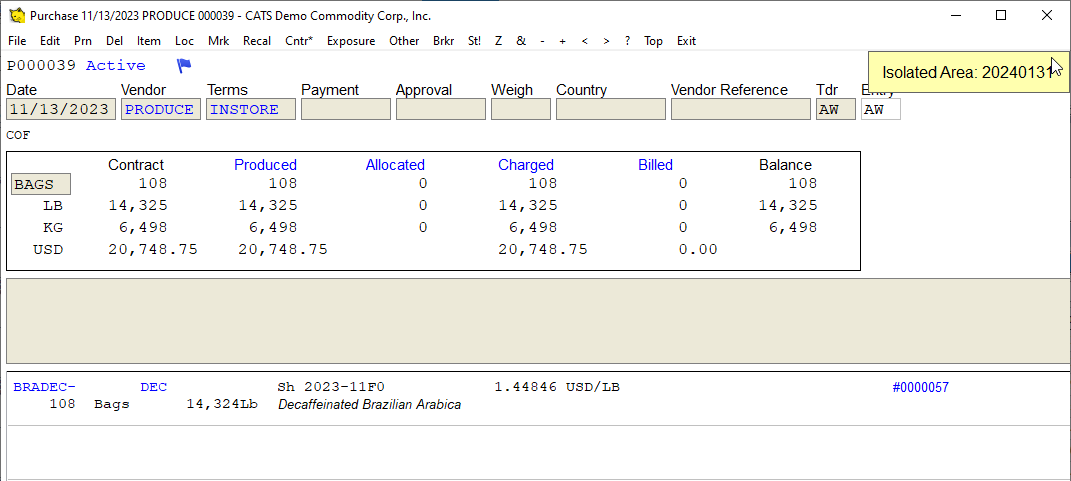This screenshot has width=1071, height=481.
Task: Open the ? help menu
Action: [627, 41]
